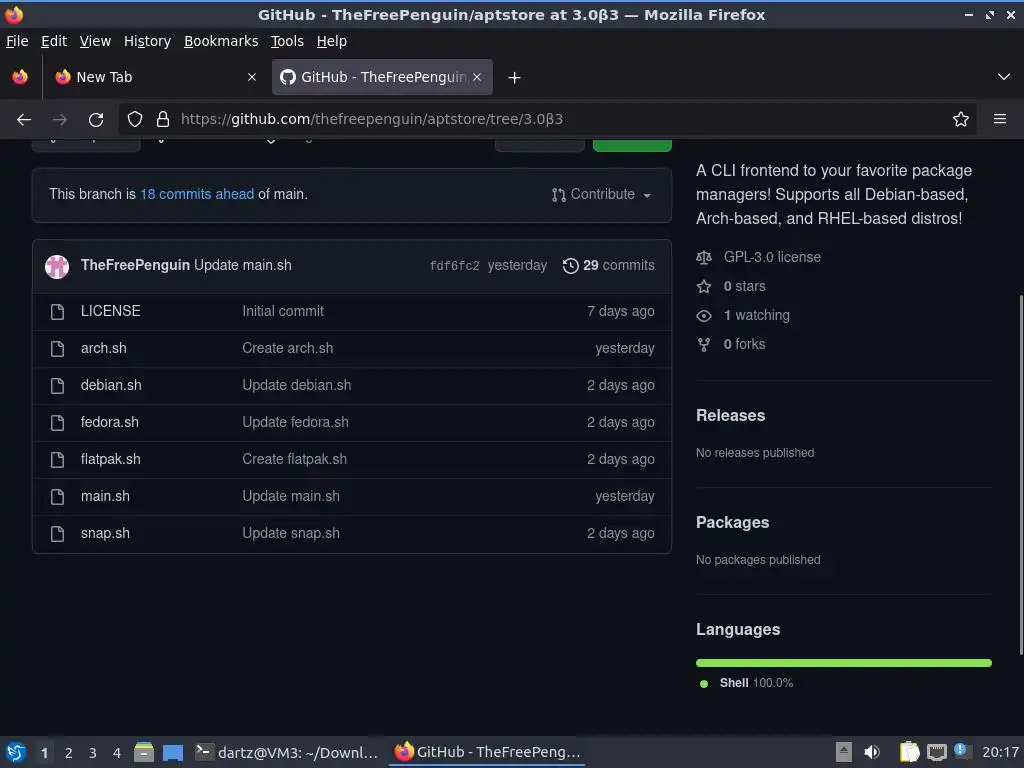The width and height of the screenshot is (1024, 768).
Task: Open the 'Create flatpak.sh' commit message
Action: 295,459
